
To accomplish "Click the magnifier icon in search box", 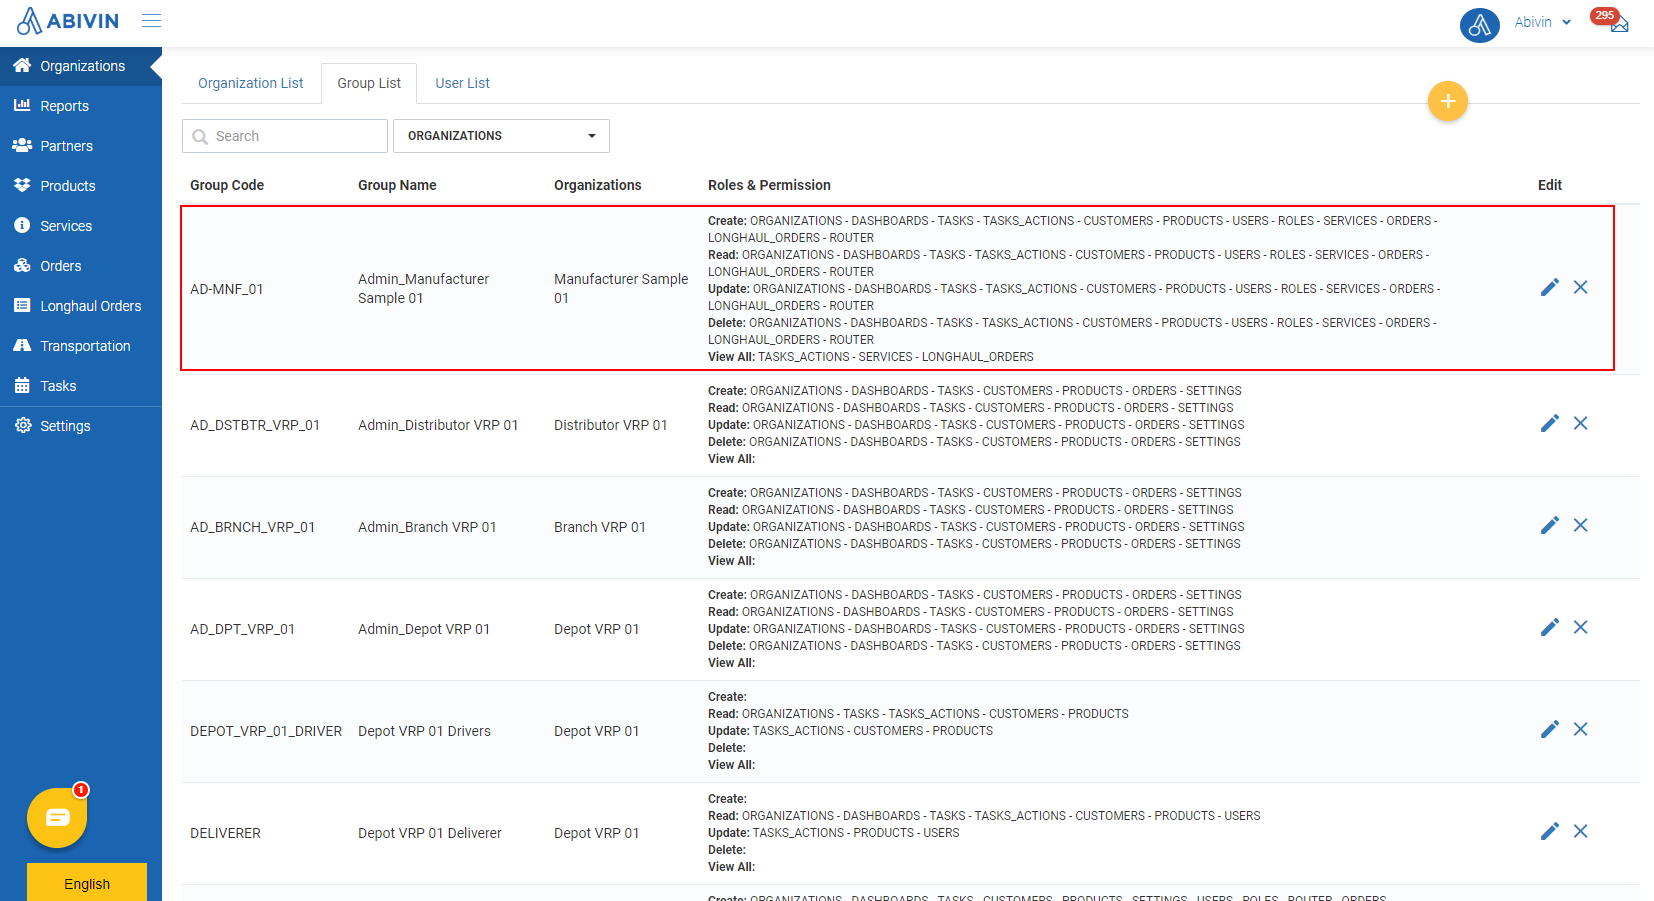I will click(x=200, y=137).
